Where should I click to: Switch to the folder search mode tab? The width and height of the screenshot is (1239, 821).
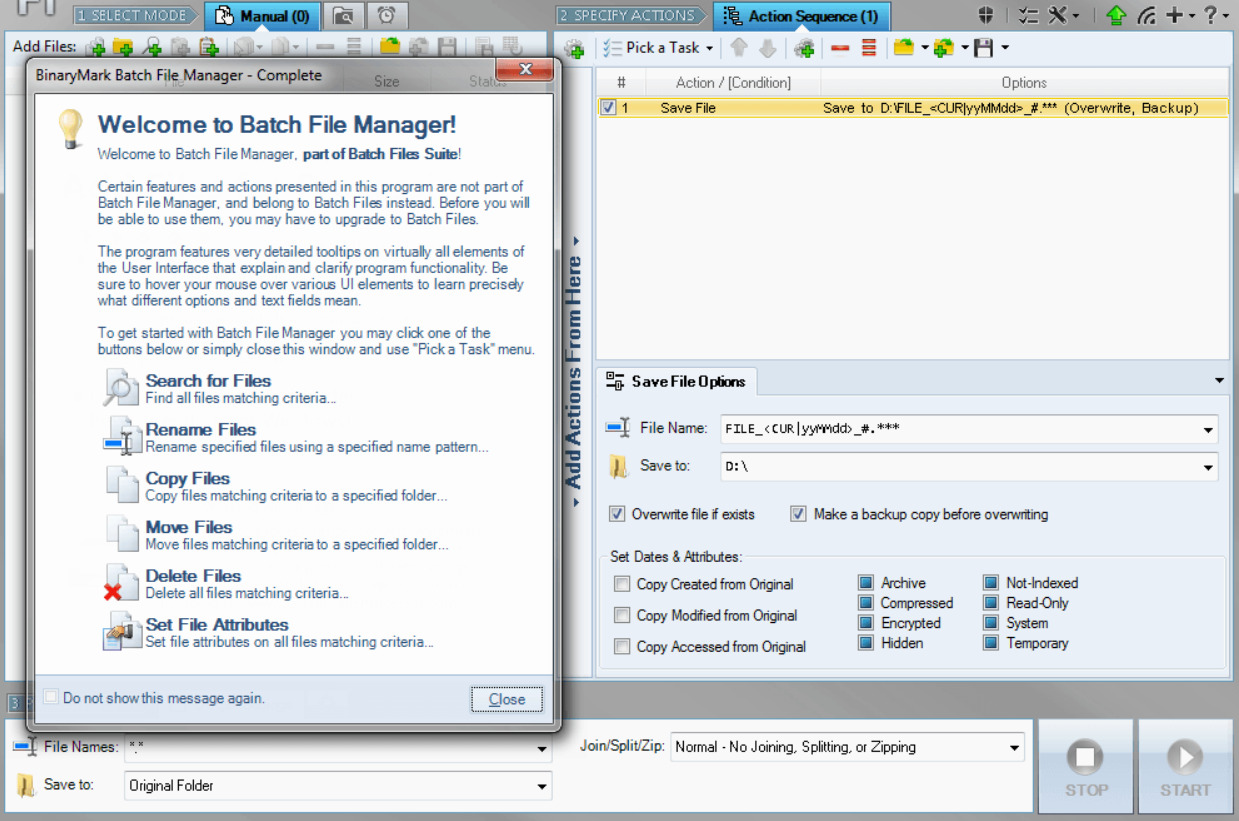point(343,16)
